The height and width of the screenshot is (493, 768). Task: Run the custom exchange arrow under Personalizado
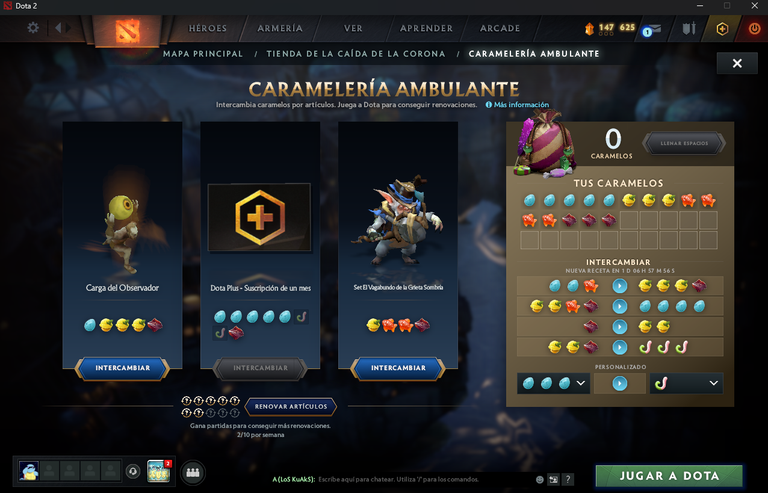pos(620,383)
